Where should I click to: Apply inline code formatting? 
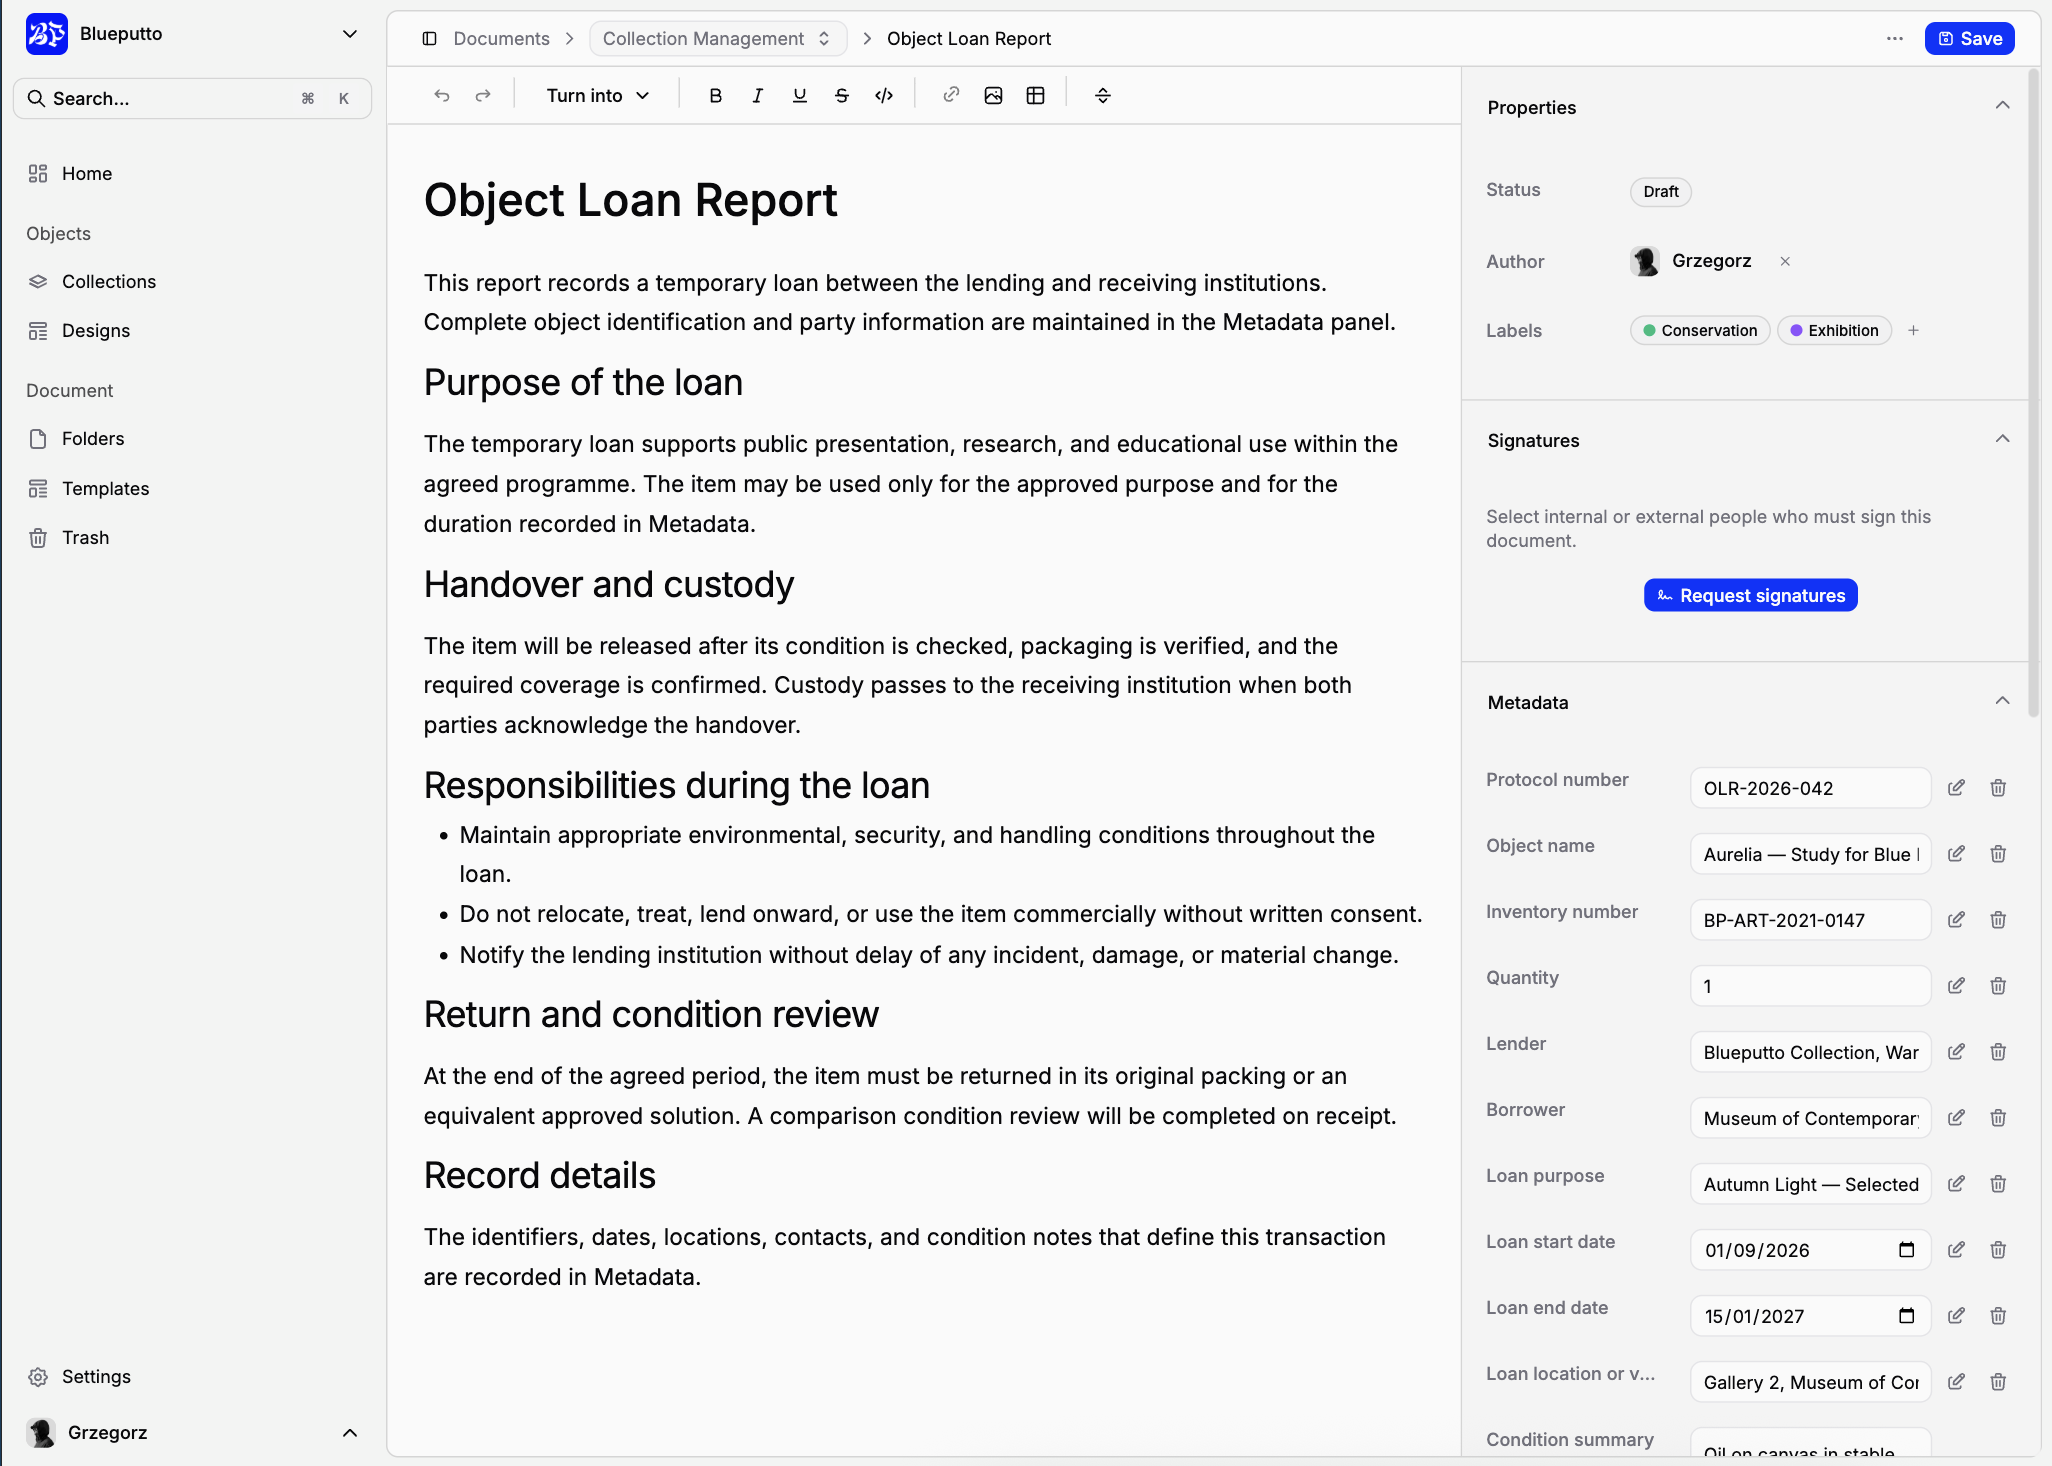pos(884,96)
